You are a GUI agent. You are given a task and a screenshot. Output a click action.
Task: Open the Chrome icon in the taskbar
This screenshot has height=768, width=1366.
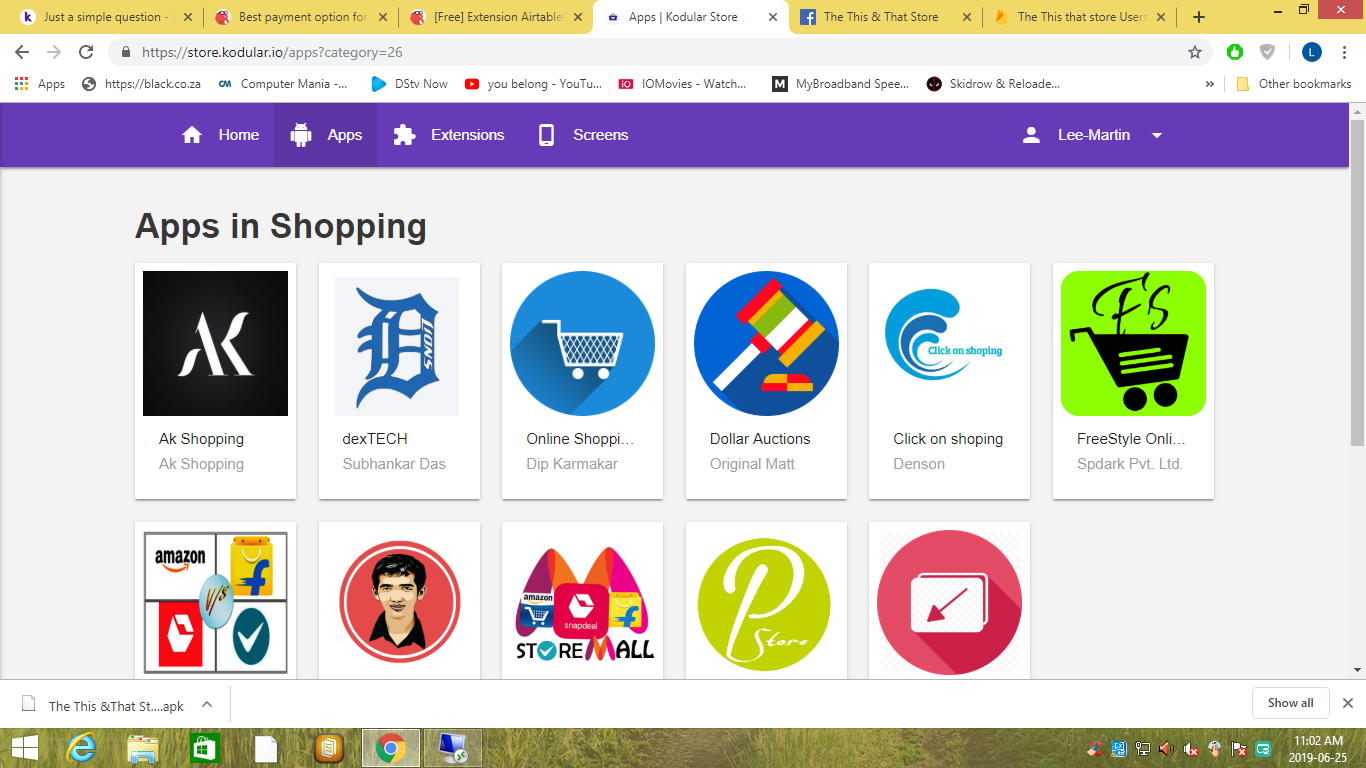coord(390,747)
